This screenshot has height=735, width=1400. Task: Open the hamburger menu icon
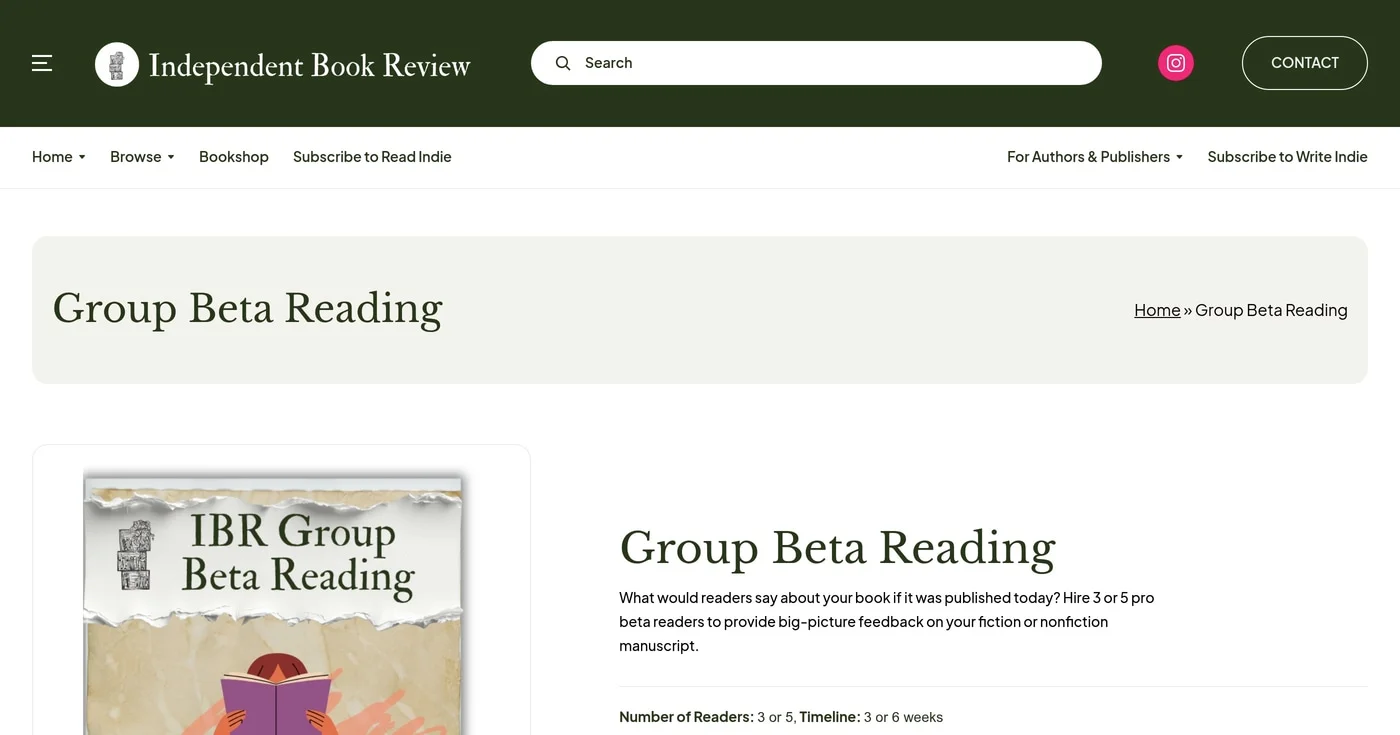coord(42,63)
